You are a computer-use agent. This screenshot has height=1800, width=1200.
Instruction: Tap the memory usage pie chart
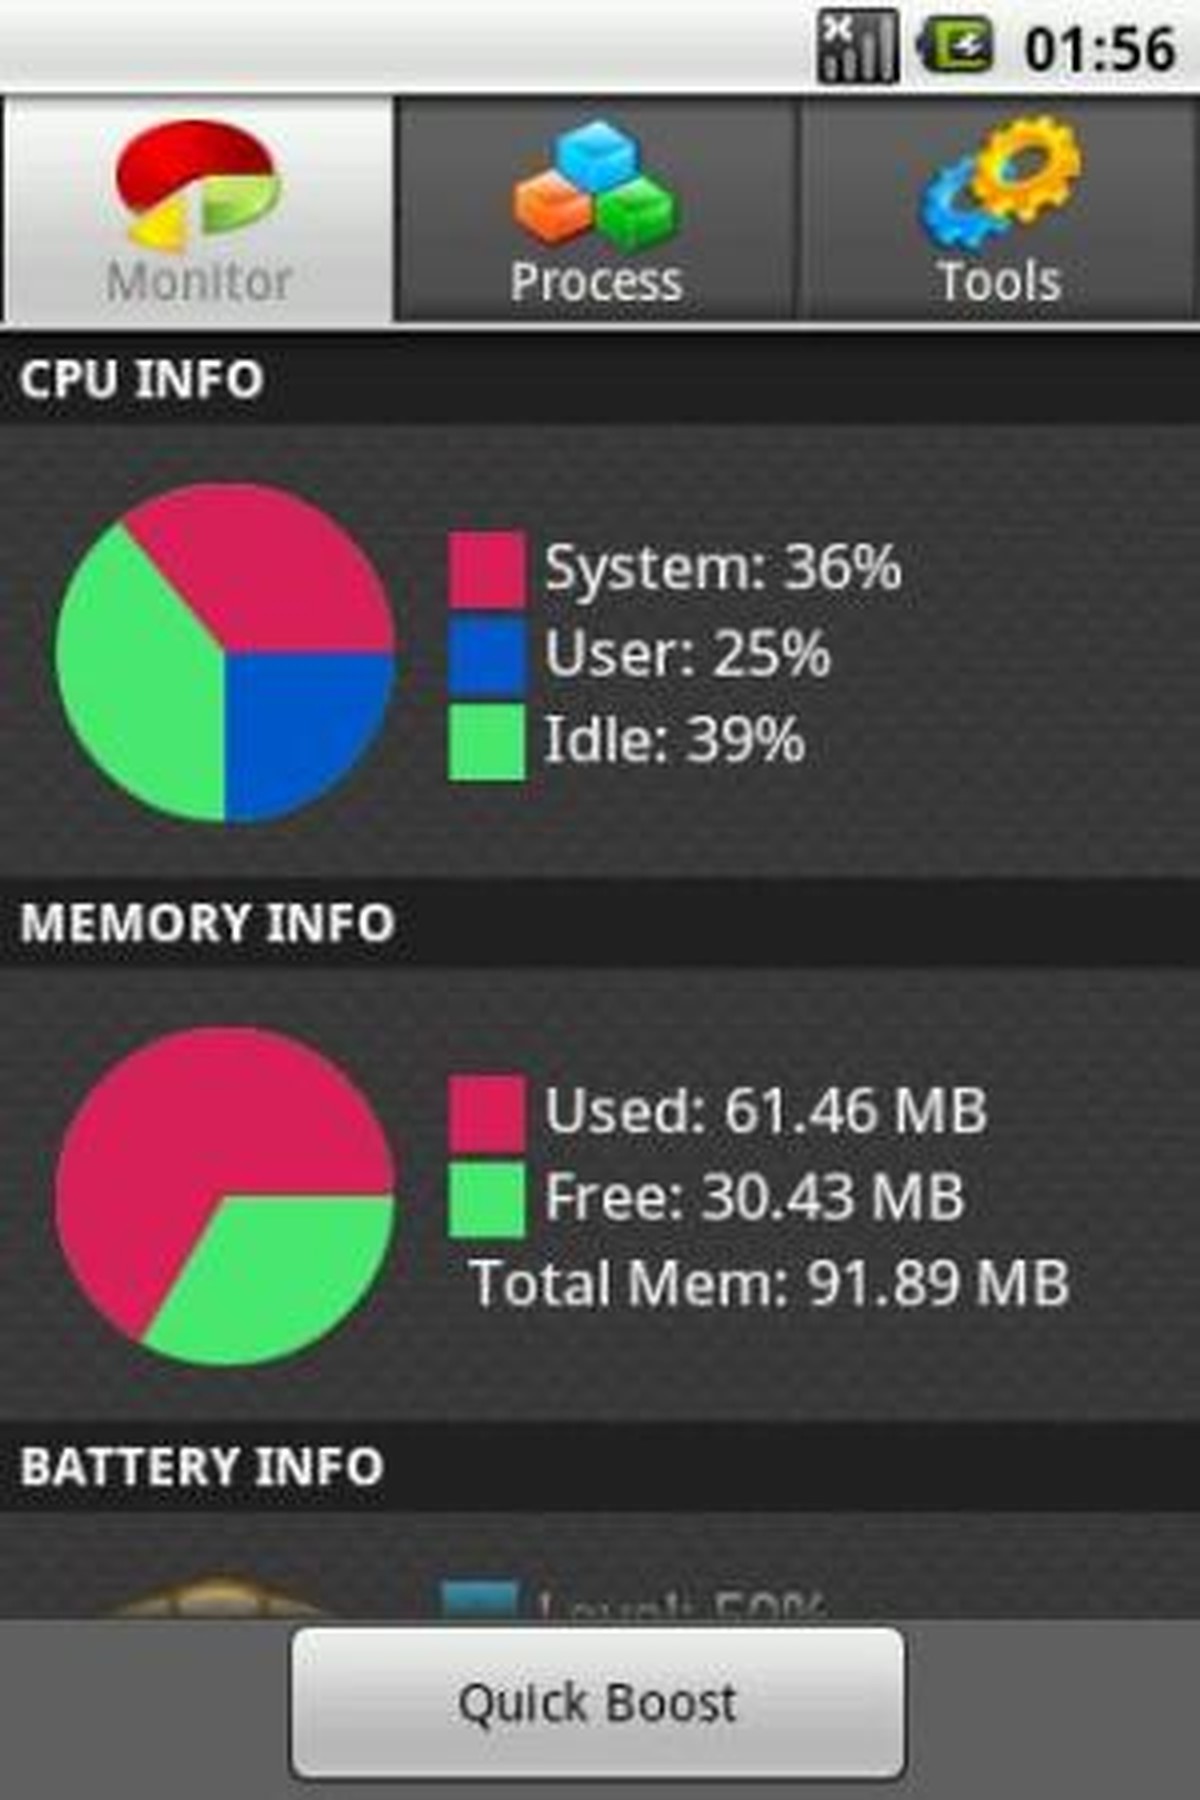tap(225, 1196)
